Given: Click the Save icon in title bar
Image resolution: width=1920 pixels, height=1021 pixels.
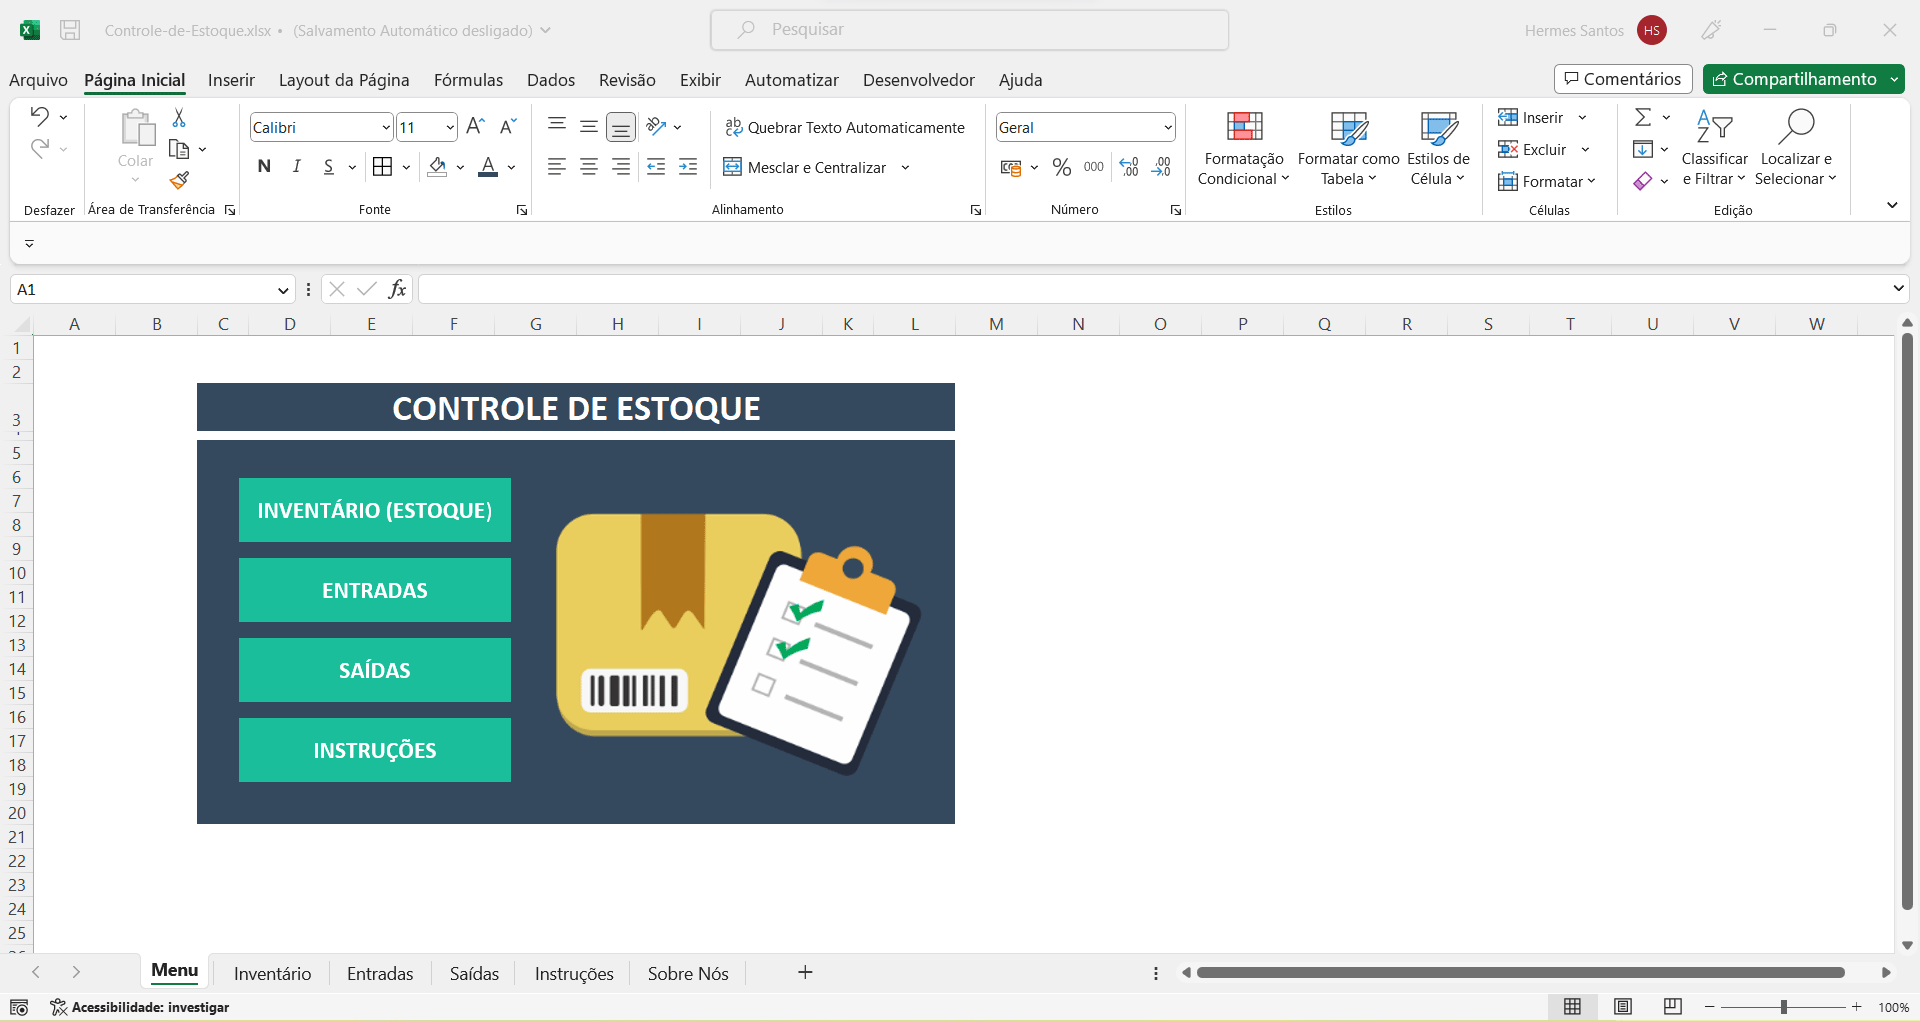Looking at the screenshot, I should tap(70, 30).
